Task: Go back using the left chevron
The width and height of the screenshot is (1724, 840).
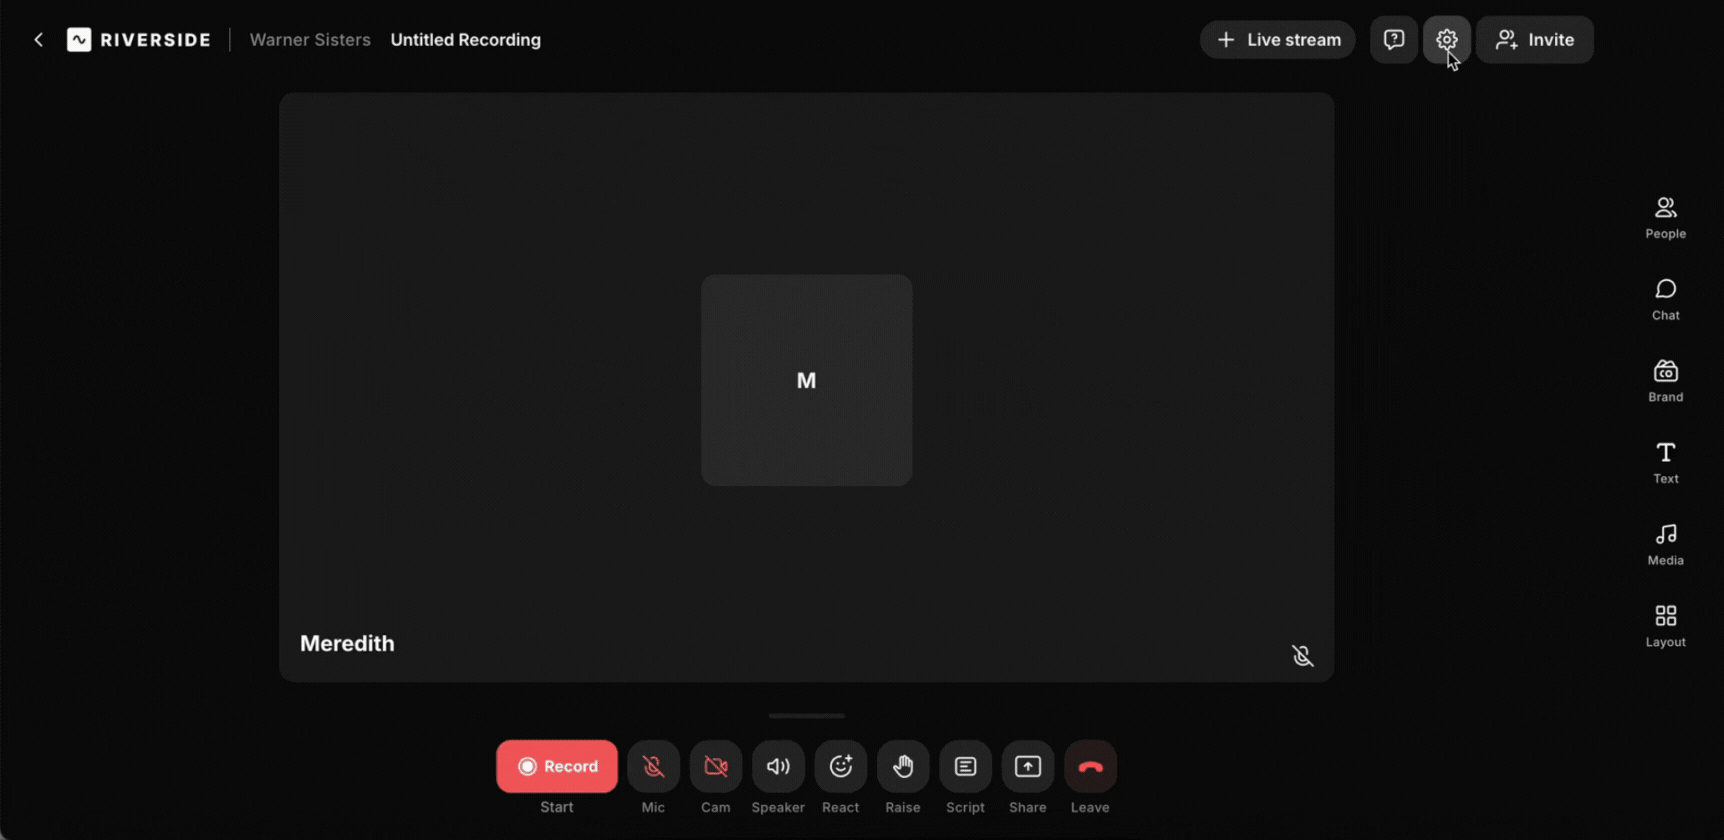Action: pos(39,40)
